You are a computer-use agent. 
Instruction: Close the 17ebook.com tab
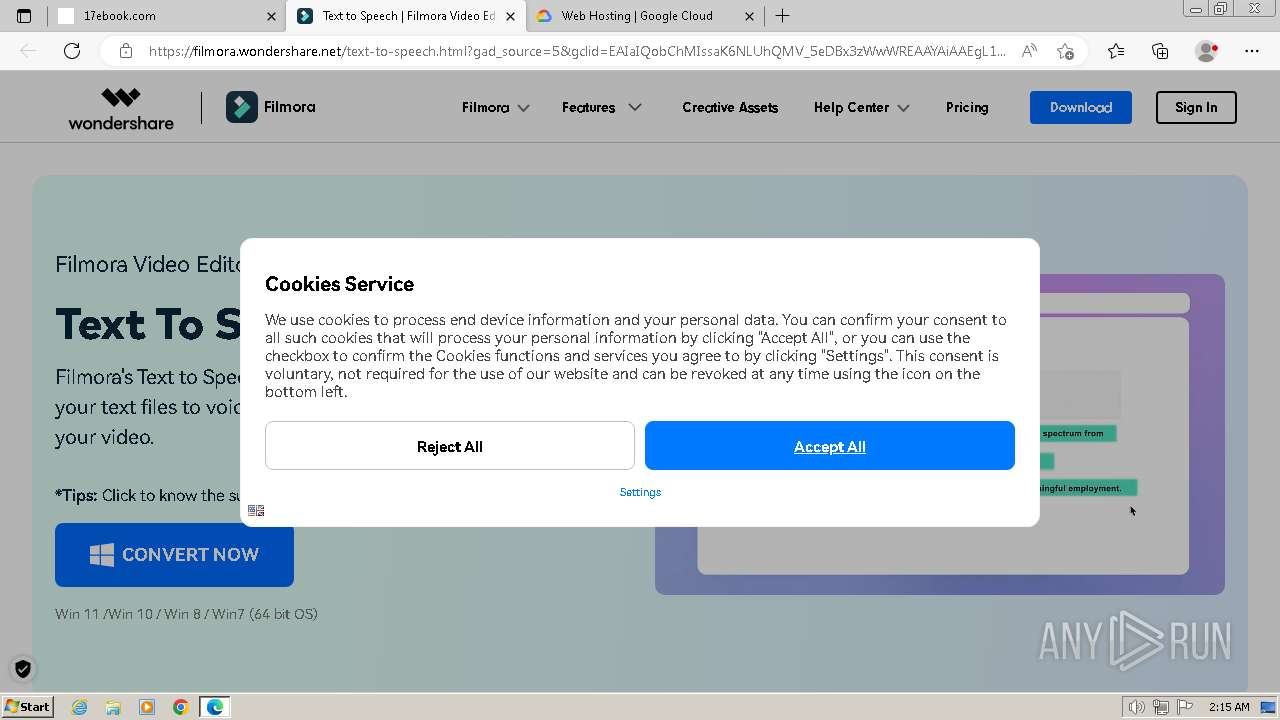click(271, 16)
